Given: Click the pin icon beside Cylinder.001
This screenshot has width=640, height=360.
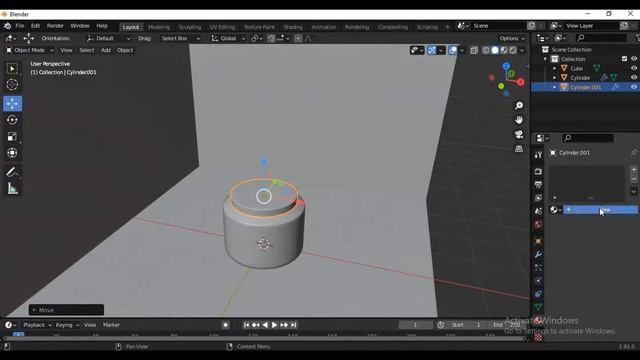Looking at the screenshot, I should tap(633, 153).
